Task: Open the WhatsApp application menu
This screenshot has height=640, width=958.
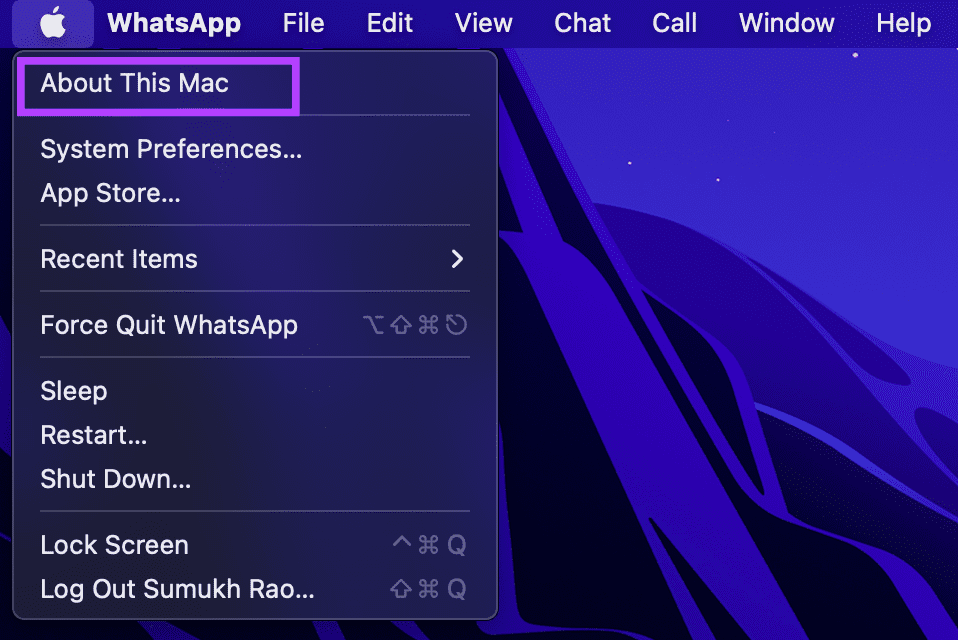Action: click(x=174, y=23)
